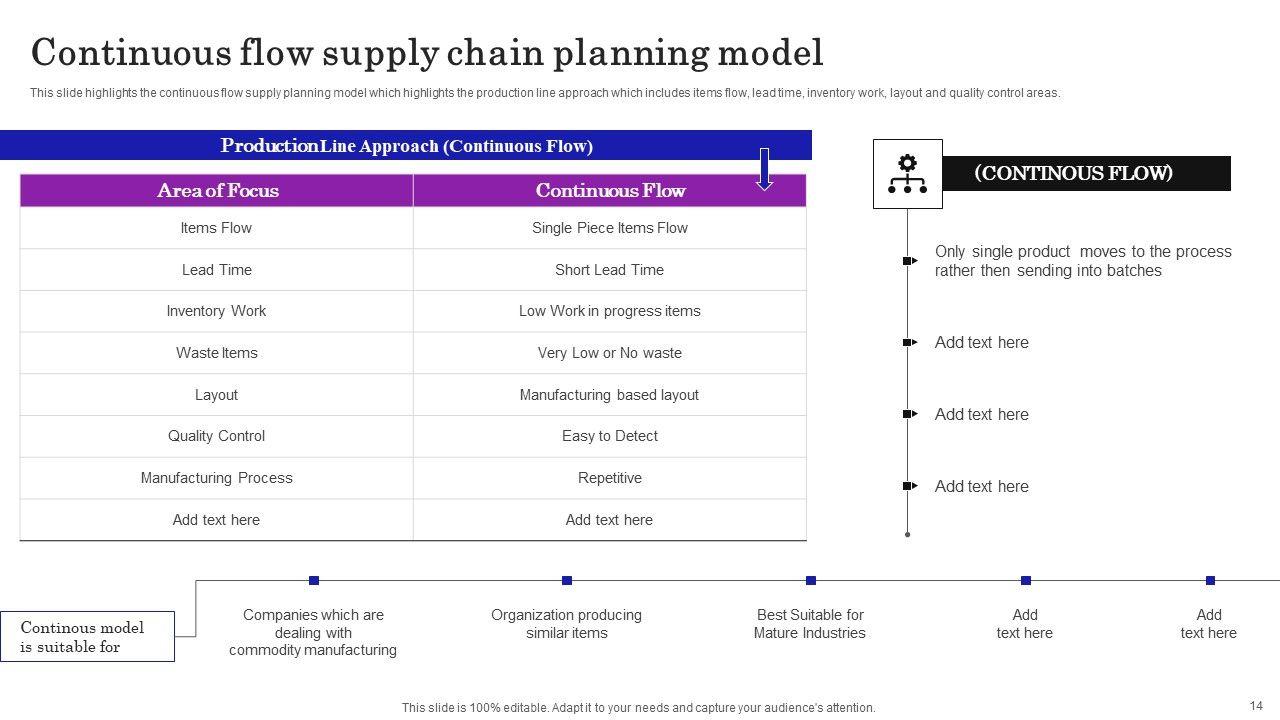Click the blue down arrow icon

coord(764,168)
